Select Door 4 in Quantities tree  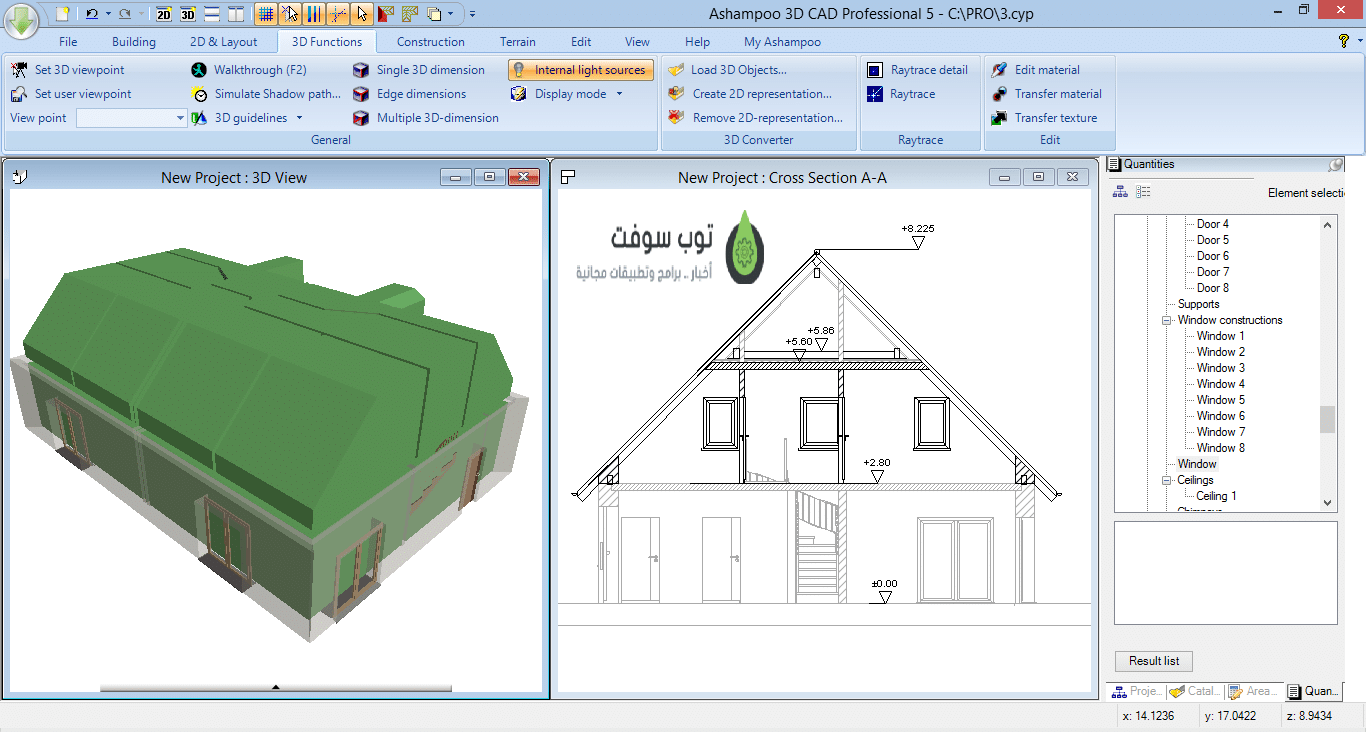point(1213,224)
